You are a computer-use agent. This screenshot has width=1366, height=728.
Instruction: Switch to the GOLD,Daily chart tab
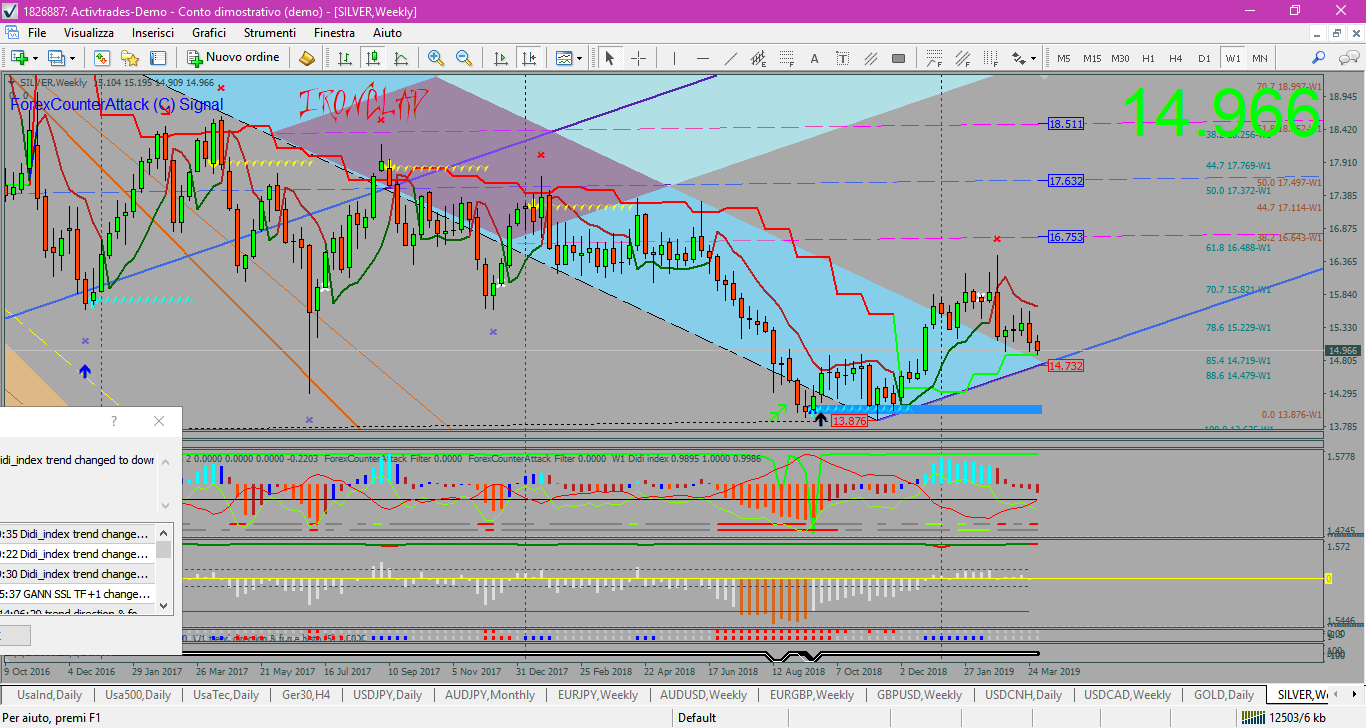(1224, 694)
